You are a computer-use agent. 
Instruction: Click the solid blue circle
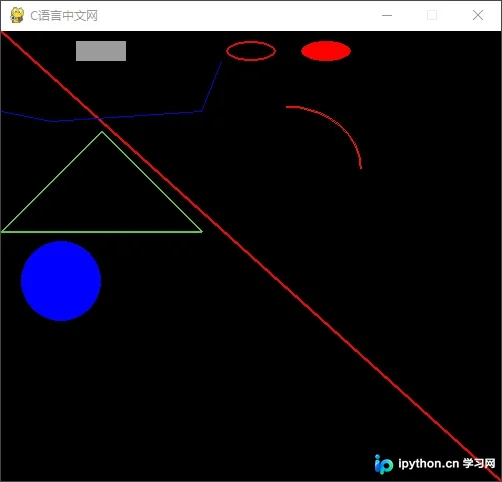pos(61,281)
